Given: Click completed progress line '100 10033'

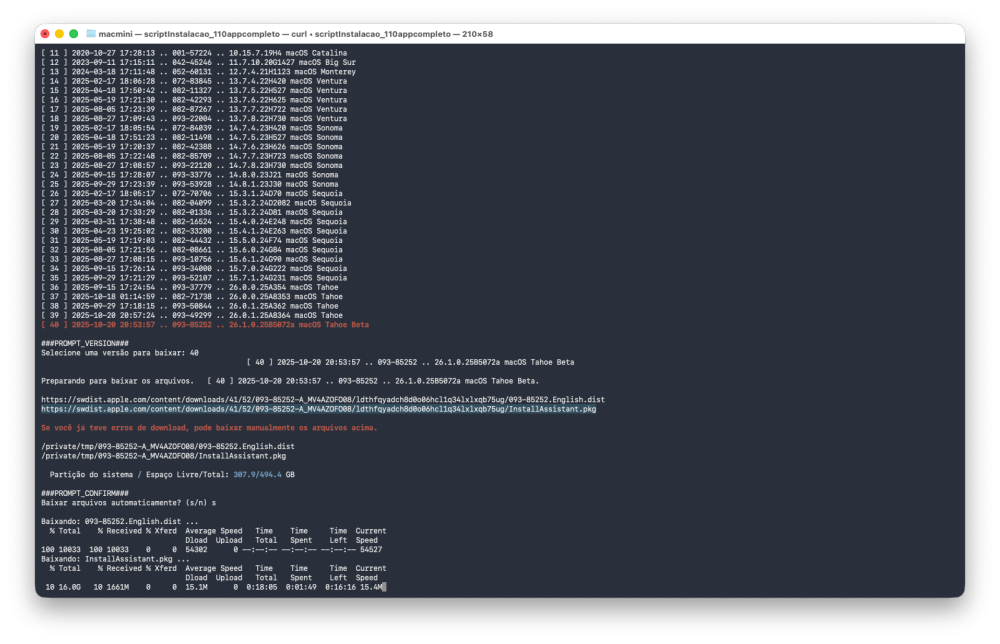Looking at the screenshot, I should [x=212, y=550].
